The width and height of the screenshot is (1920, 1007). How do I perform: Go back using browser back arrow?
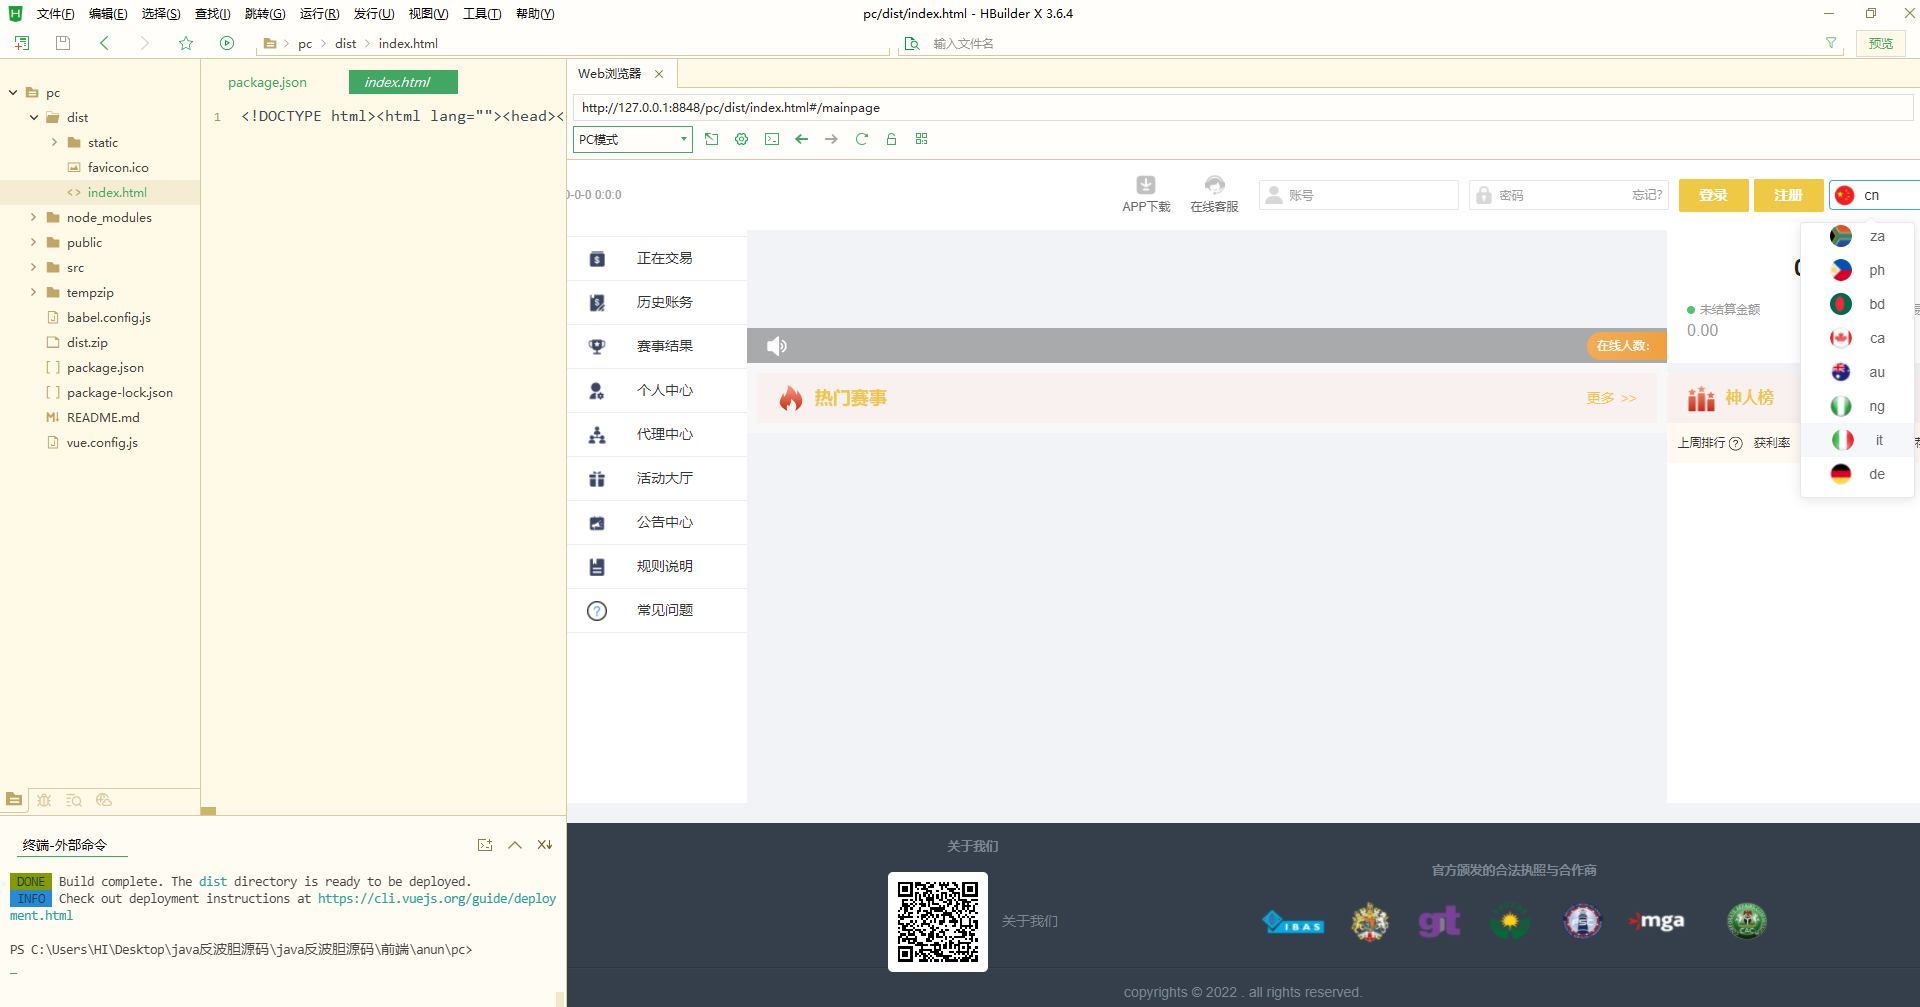pos(801,139)
